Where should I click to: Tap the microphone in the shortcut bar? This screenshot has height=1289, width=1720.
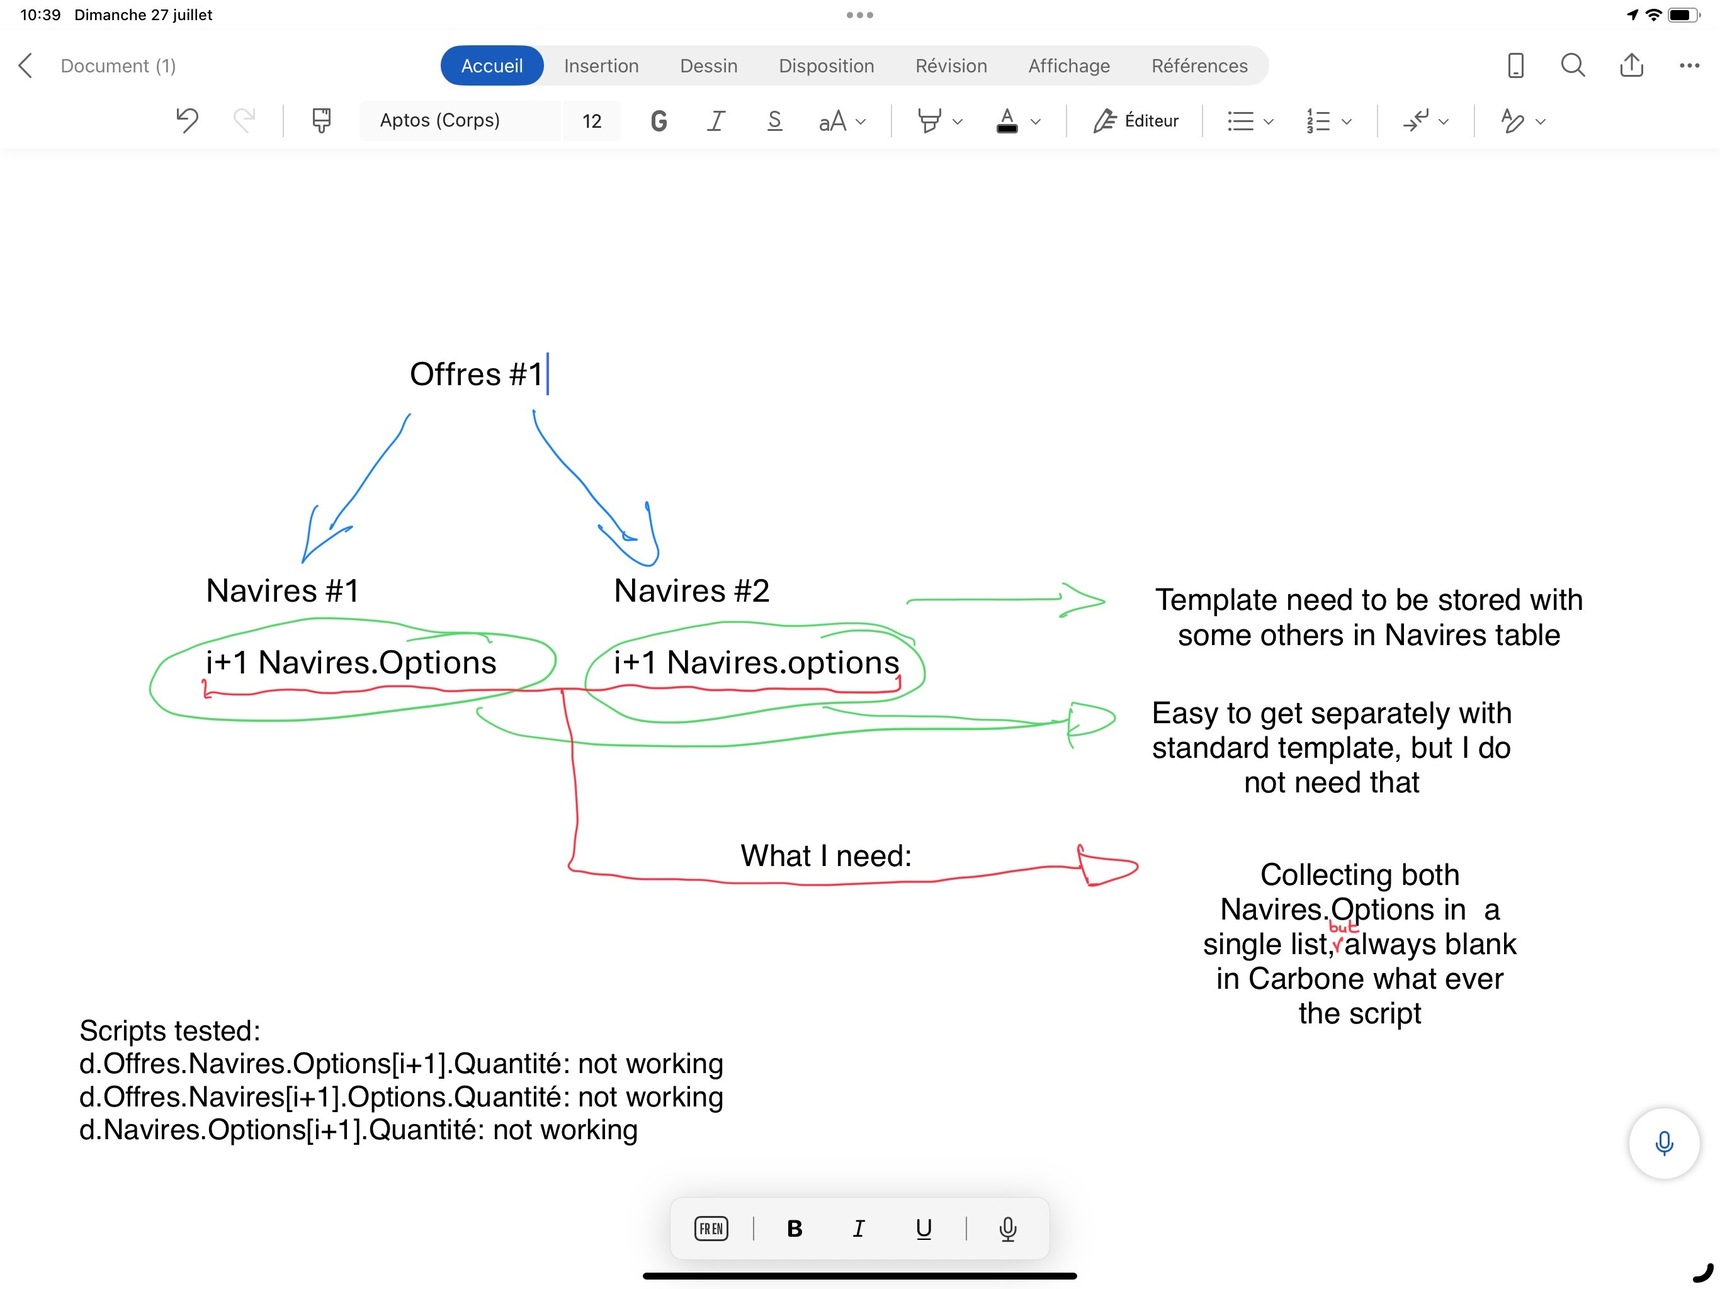(1008, 1229)
